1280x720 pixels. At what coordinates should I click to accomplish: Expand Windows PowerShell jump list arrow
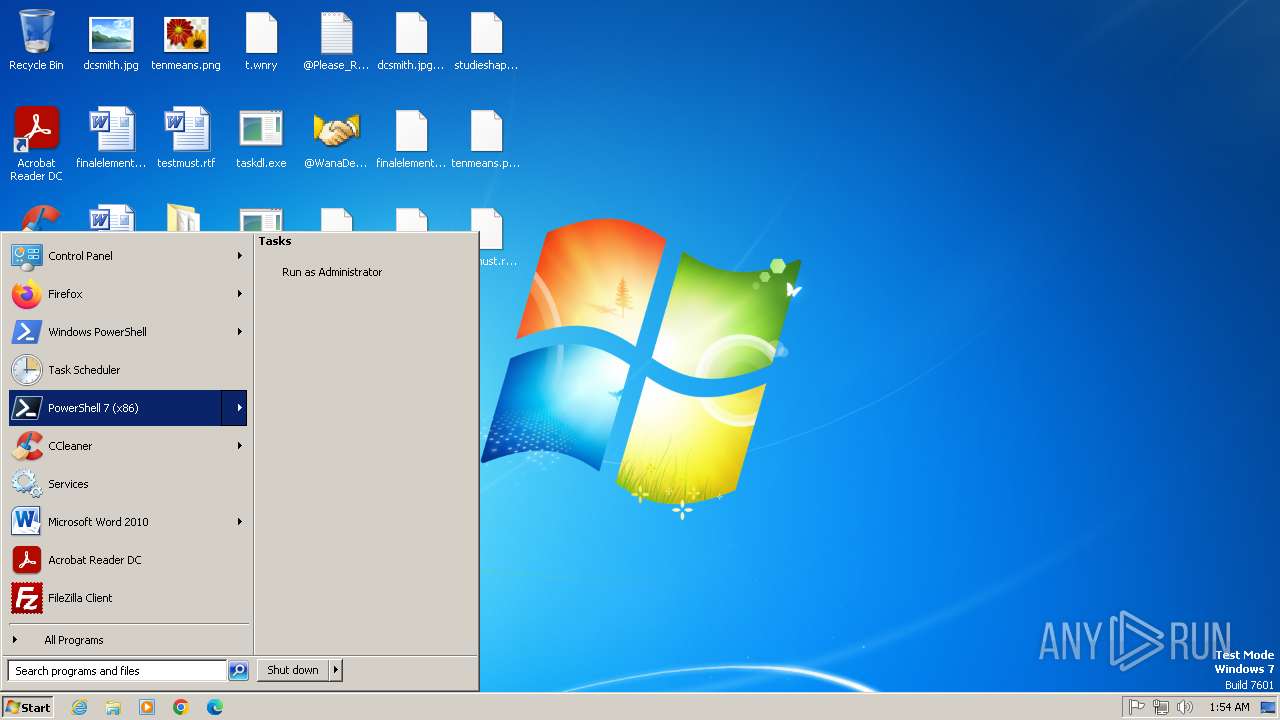[239, 332]
